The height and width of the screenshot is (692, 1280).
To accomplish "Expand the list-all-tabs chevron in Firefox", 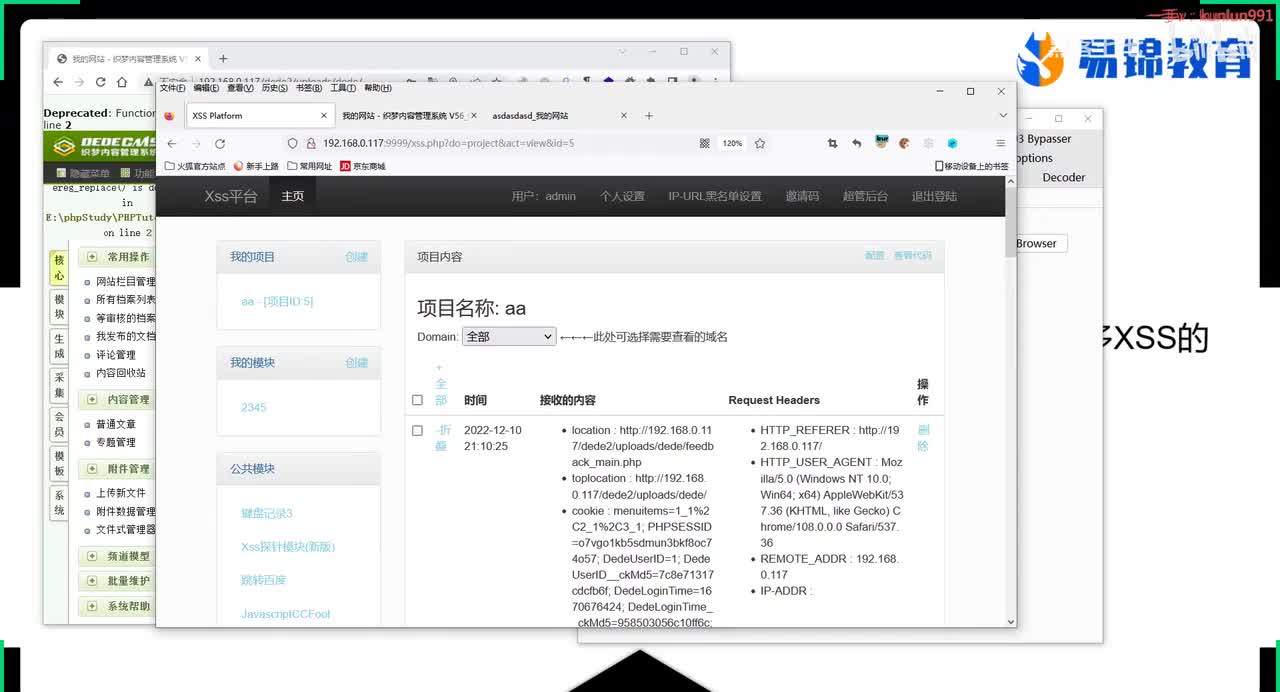I will coord(1003,116).
